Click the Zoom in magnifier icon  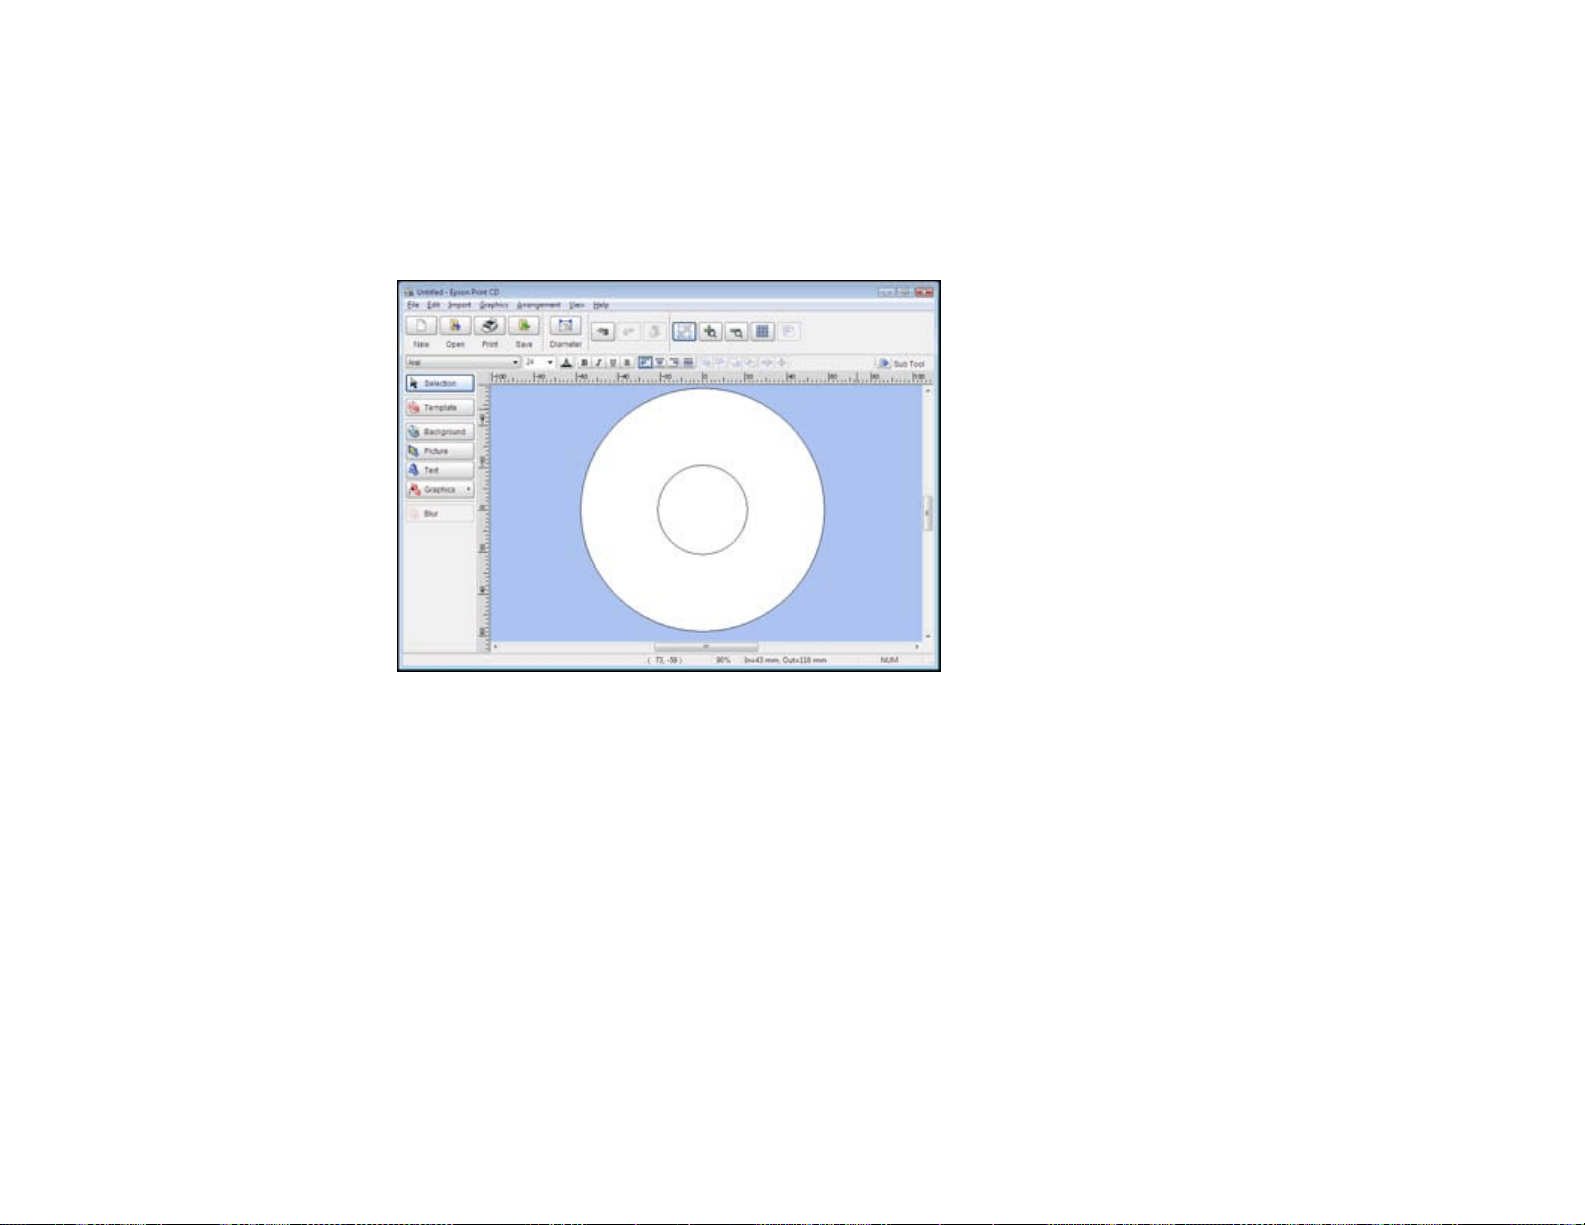pos(710,331)
